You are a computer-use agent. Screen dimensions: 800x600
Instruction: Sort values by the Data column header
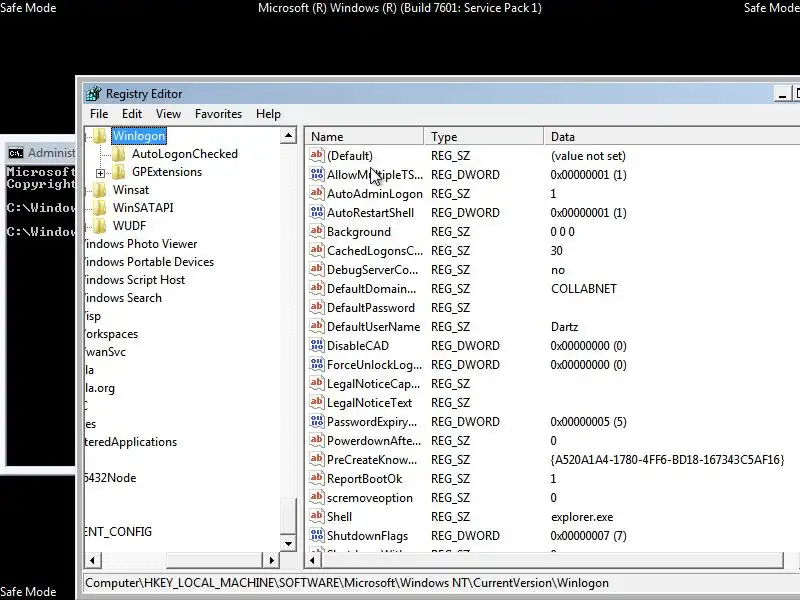pos(672,137)
